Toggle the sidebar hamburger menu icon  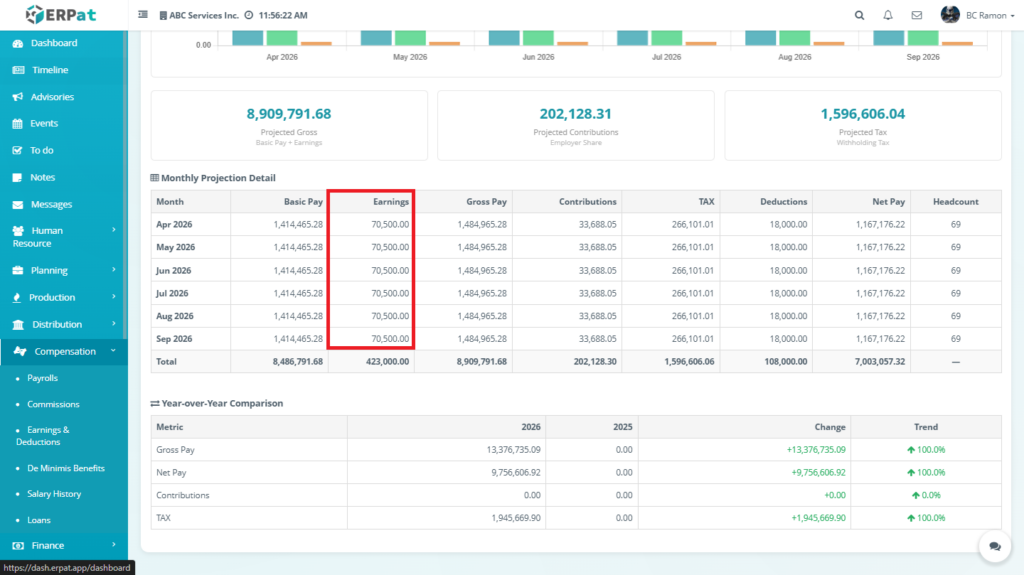click(143, 15)
